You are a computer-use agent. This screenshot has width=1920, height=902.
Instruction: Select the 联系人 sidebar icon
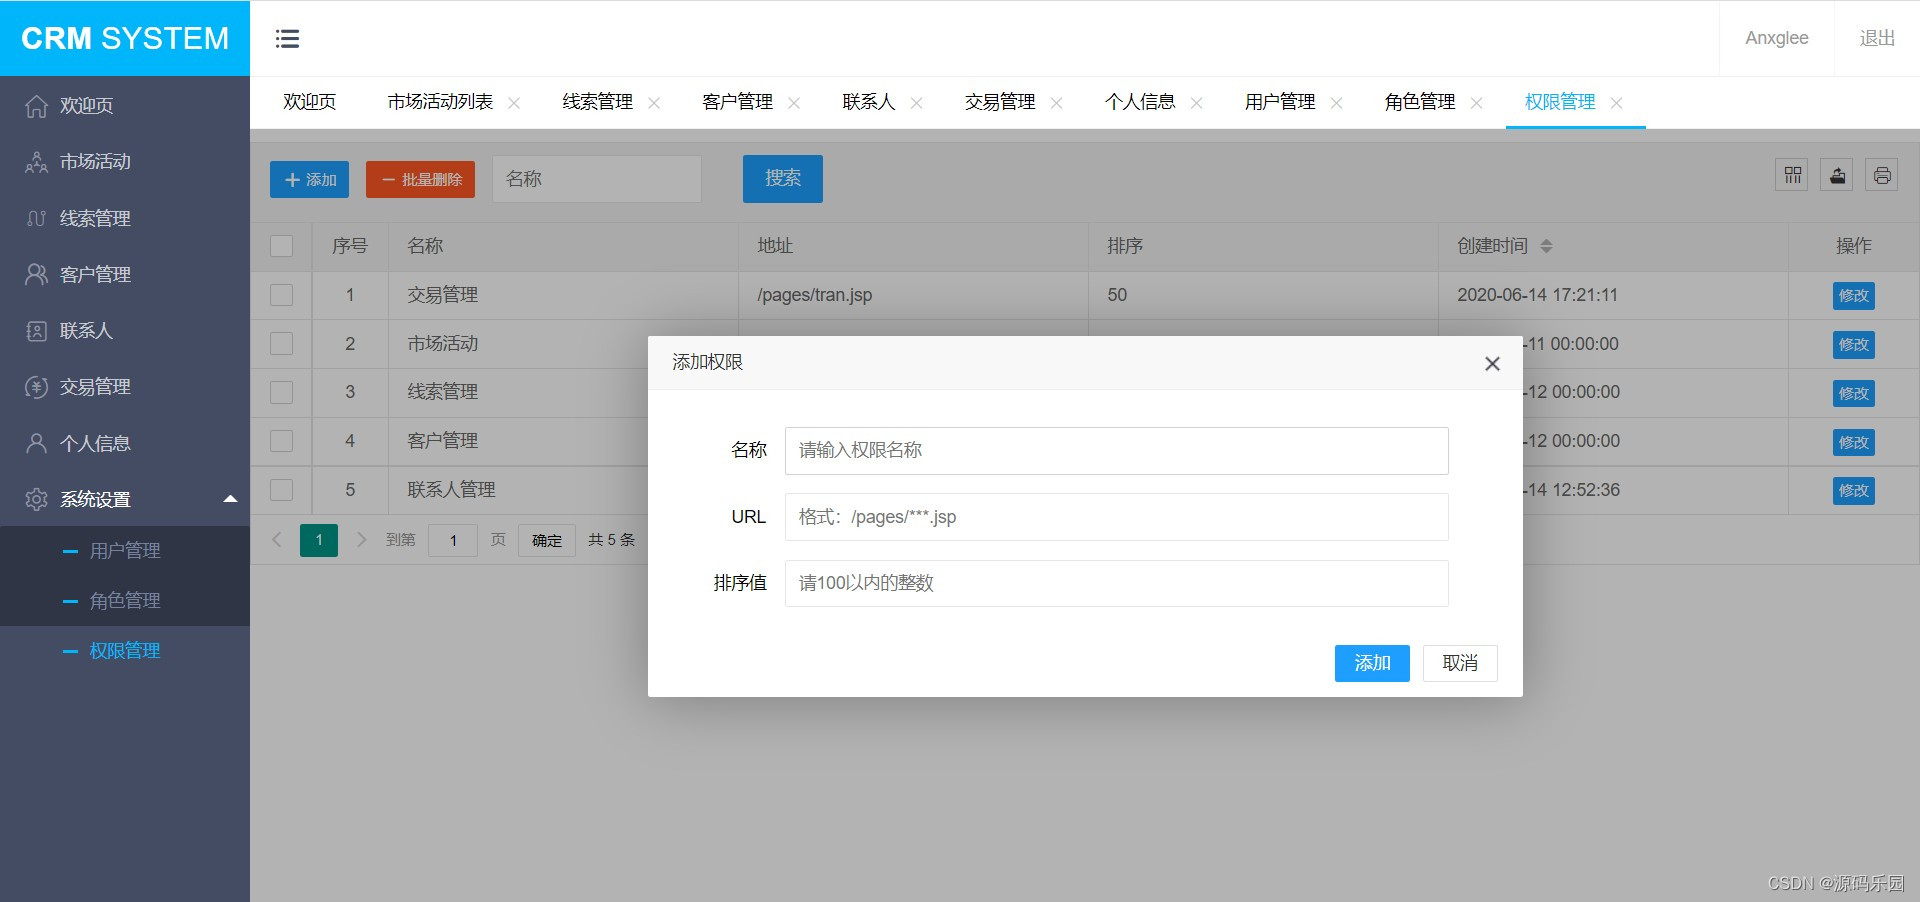[36, 331]
